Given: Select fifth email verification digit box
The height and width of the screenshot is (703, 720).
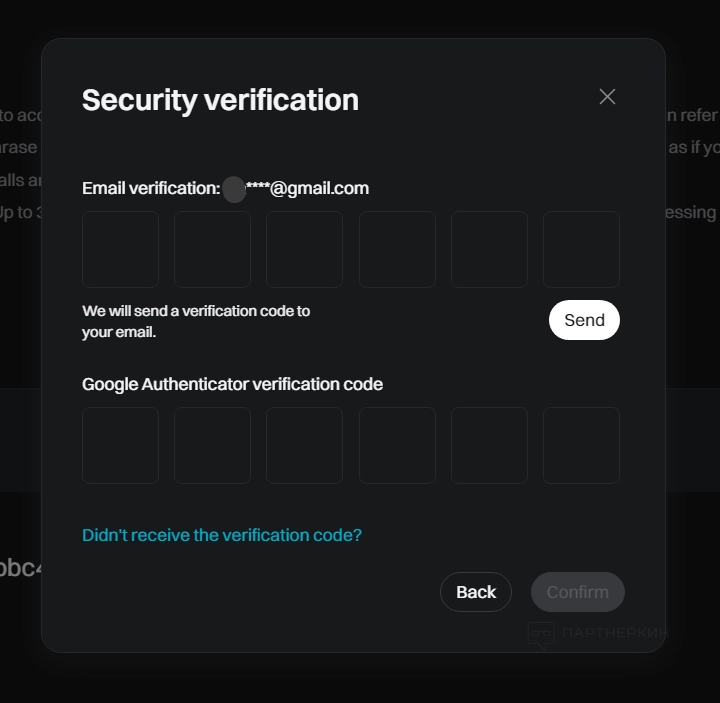Looking at the screenshot, I should coord(489,249).
